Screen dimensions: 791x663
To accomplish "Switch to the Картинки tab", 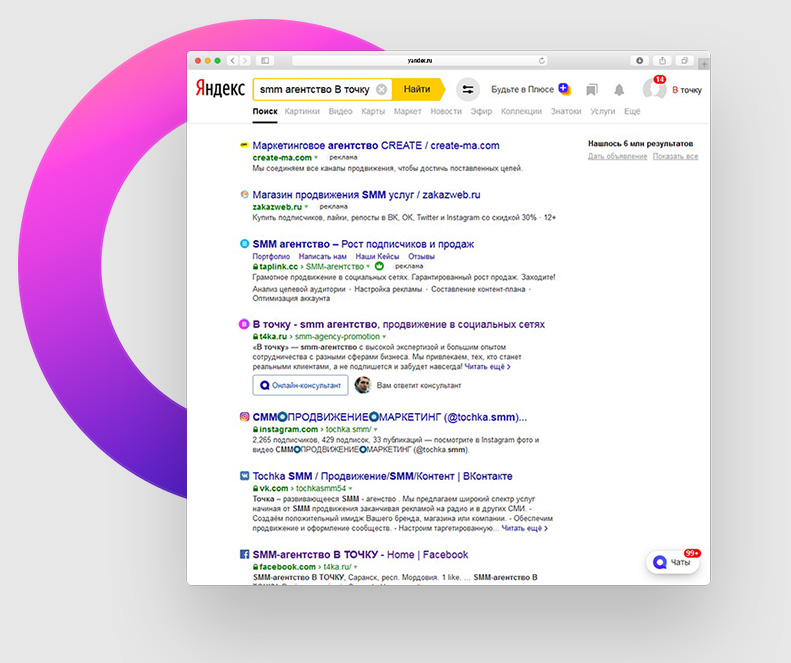I will tap(302, 112).
